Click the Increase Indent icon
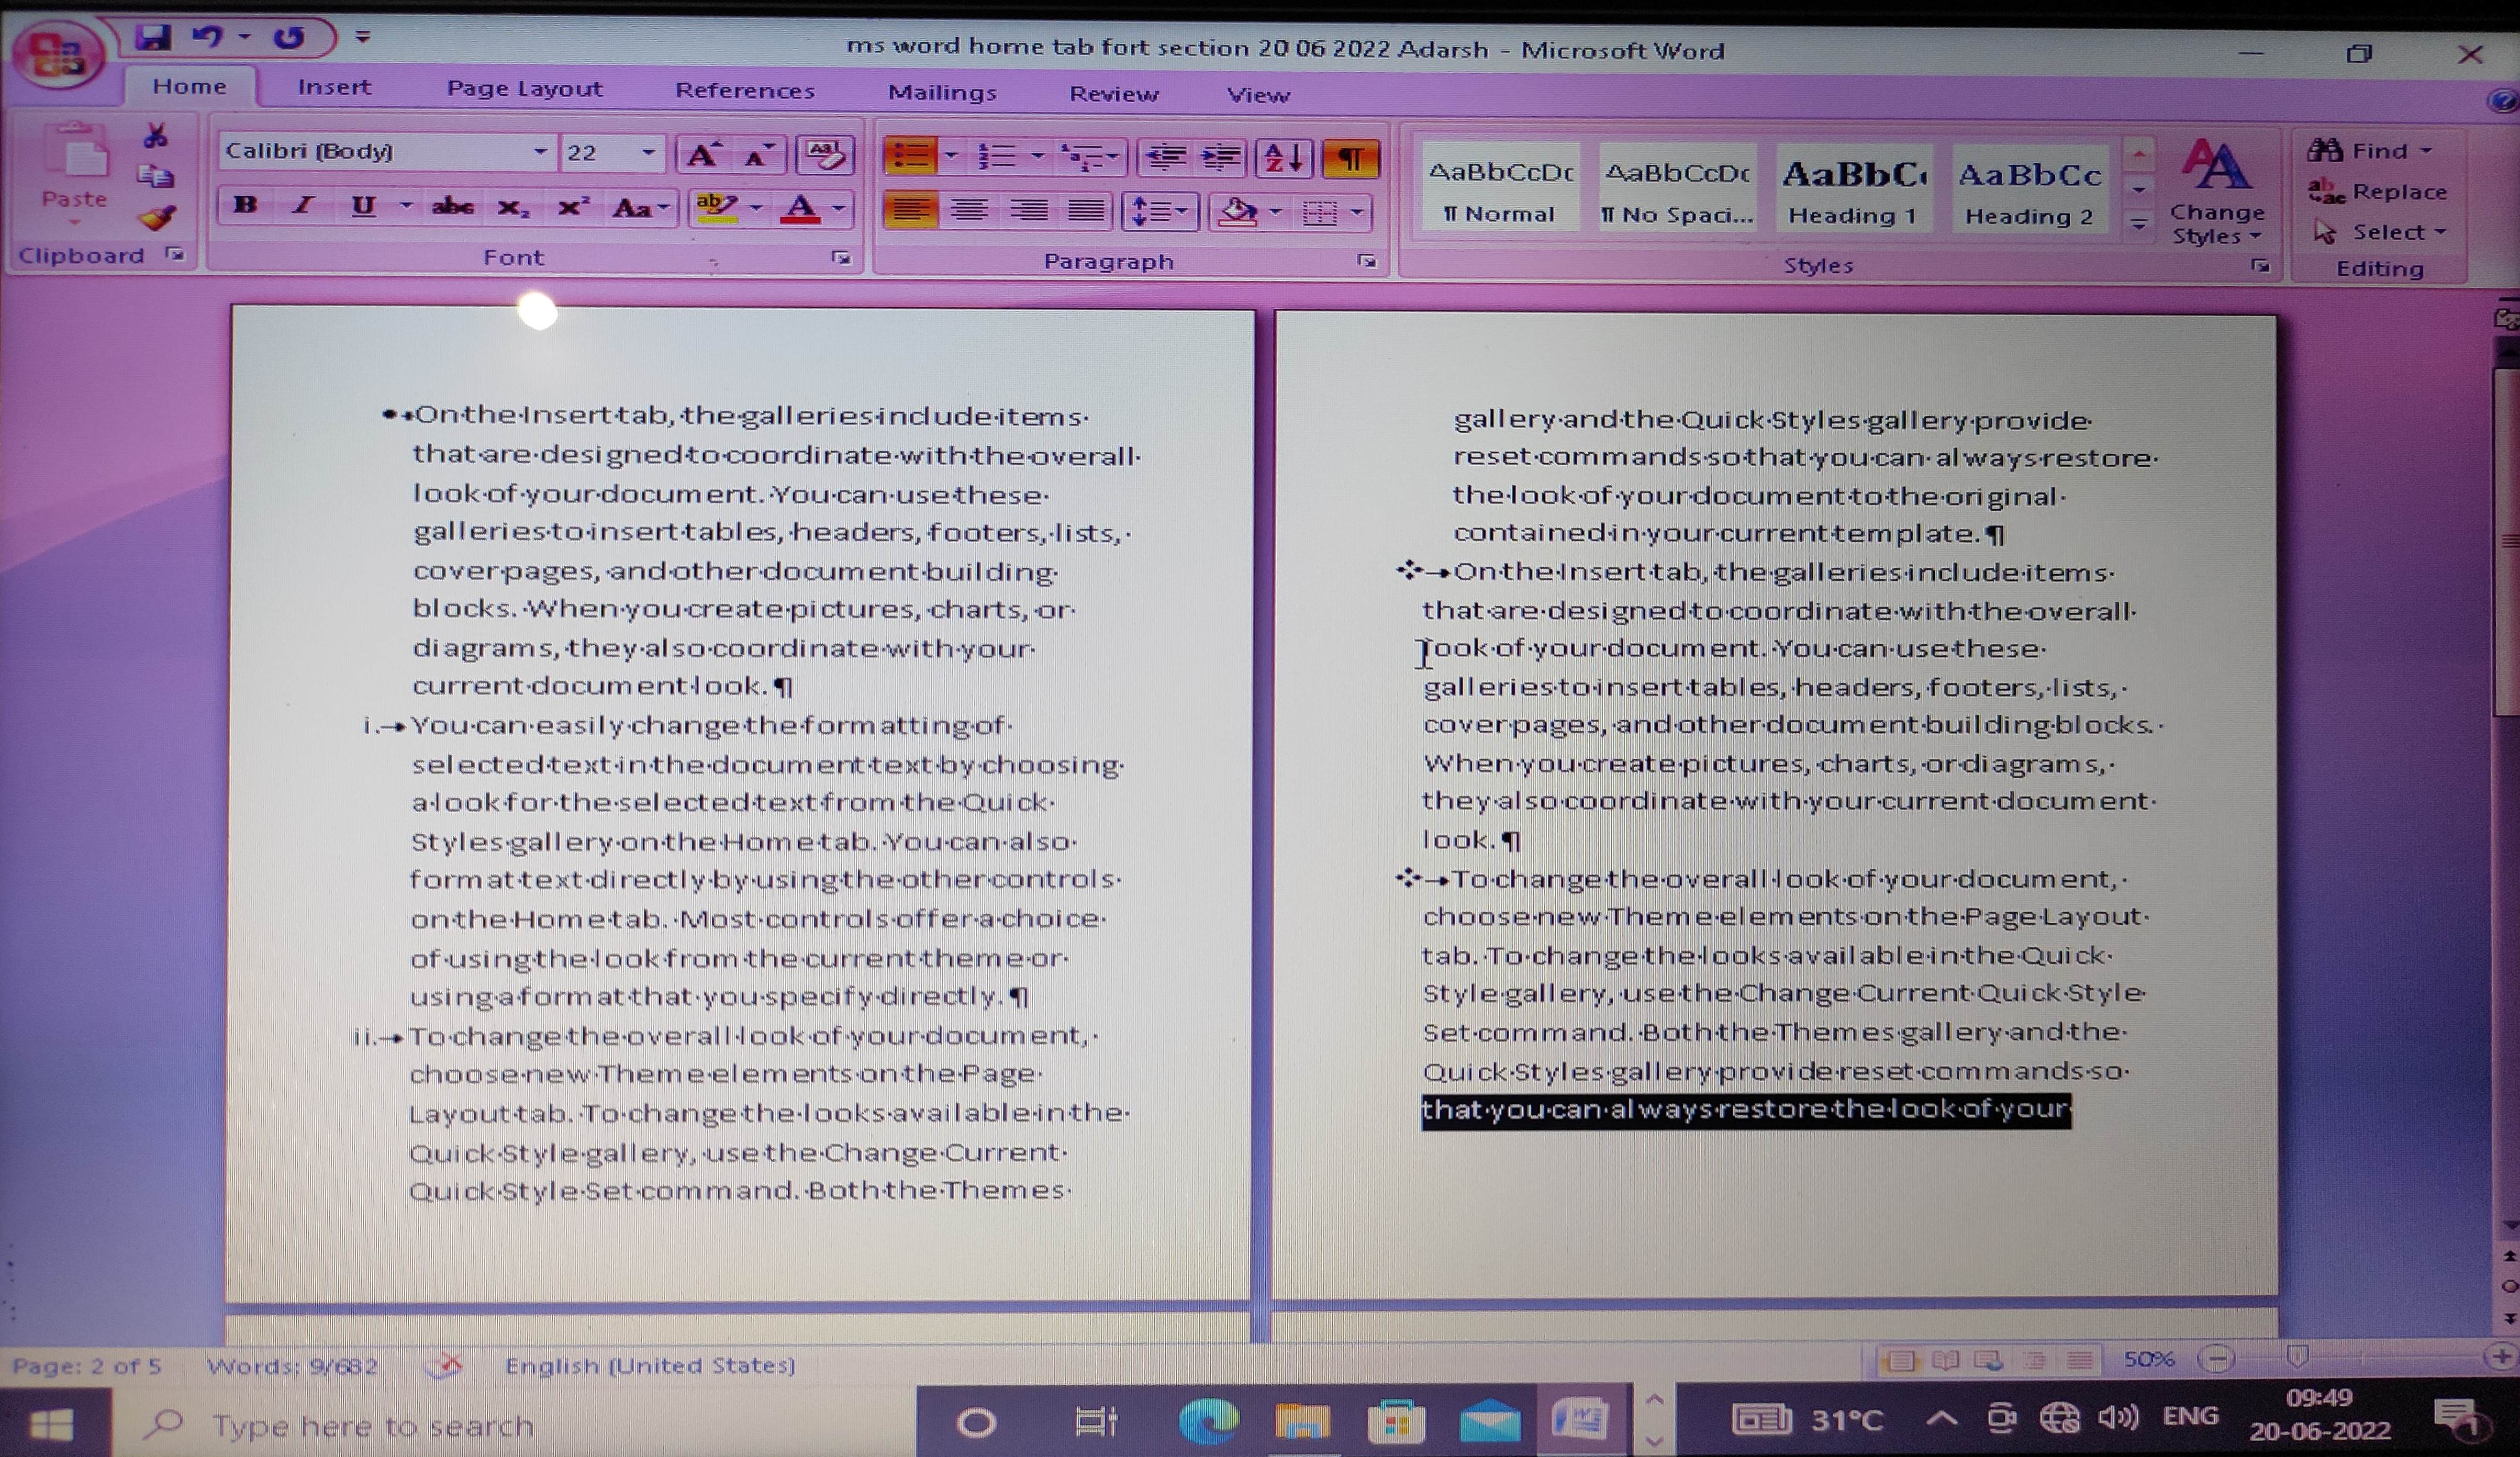Screen dimensions: 2520x1457 [x=1220, y=158]
